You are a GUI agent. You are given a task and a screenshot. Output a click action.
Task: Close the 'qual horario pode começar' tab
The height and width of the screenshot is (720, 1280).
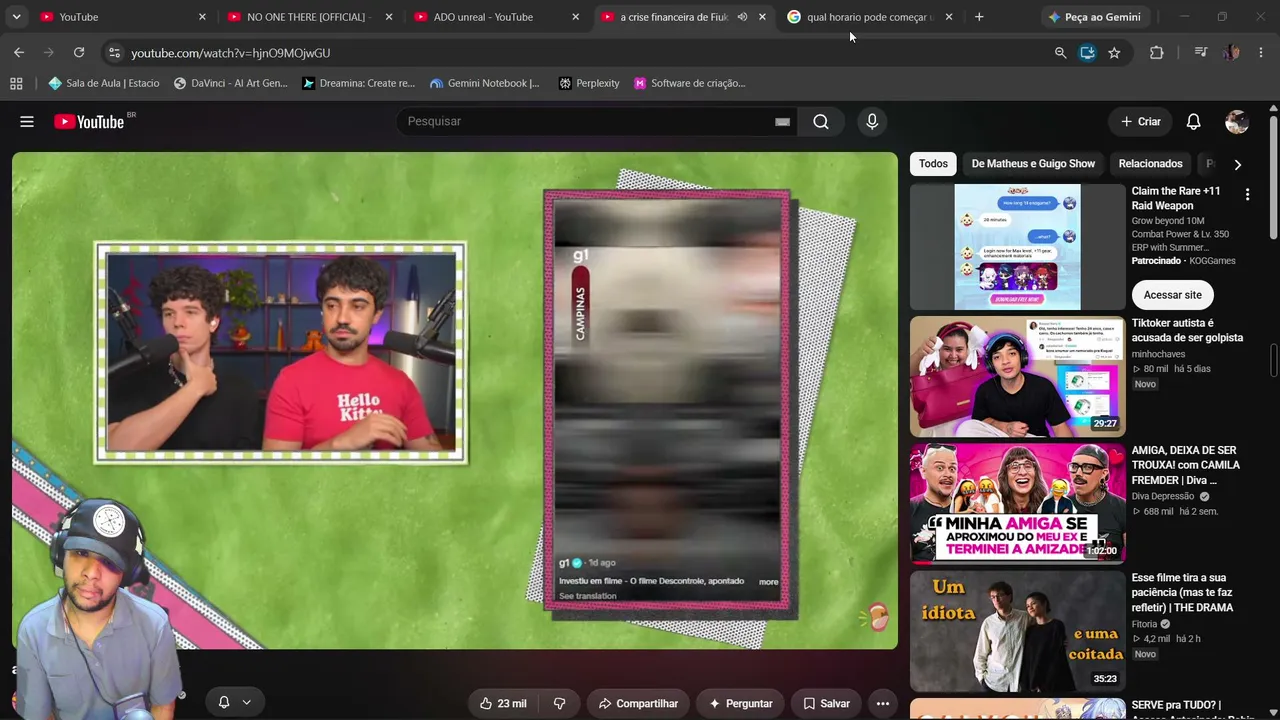[948, 17]
